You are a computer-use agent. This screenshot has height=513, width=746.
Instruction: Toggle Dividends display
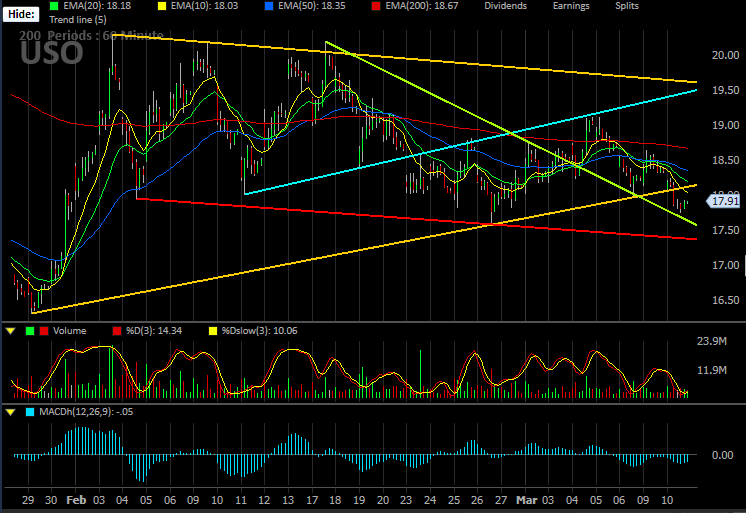coord(505,6)
